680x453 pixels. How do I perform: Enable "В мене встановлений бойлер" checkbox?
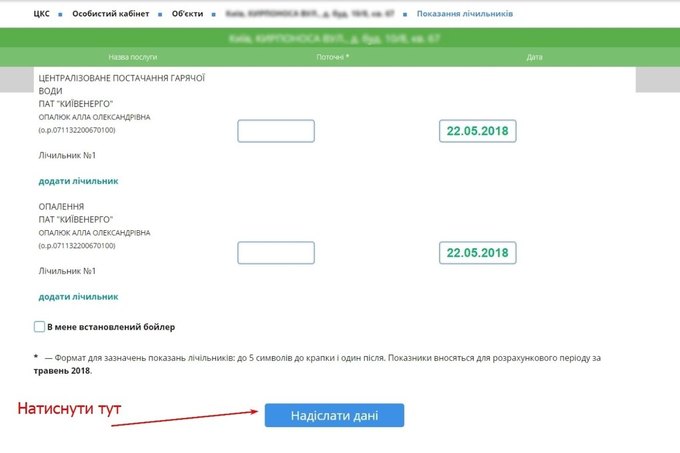39,326
